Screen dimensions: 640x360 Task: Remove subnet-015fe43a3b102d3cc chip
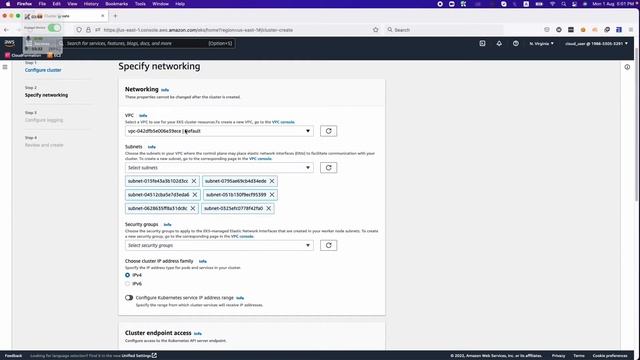point(194,181)
